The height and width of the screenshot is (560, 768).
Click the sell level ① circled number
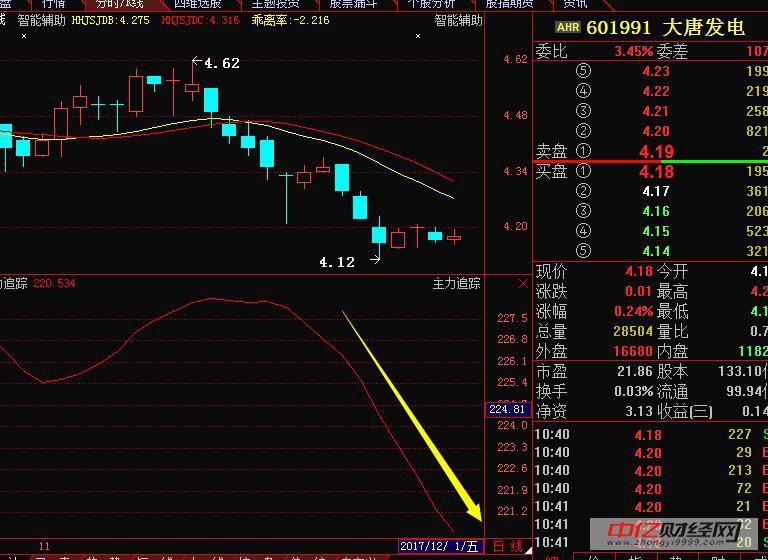coord(583,151)
